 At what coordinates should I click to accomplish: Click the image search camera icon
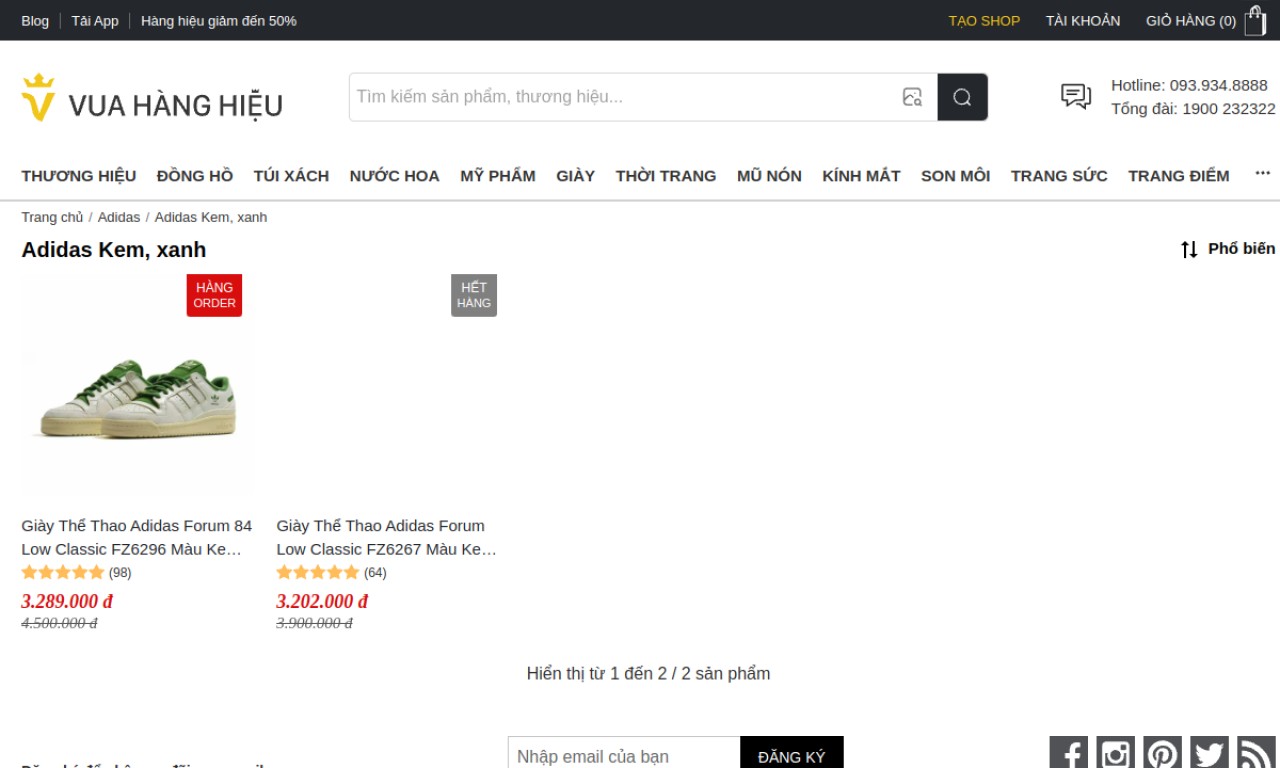point(912,97)
